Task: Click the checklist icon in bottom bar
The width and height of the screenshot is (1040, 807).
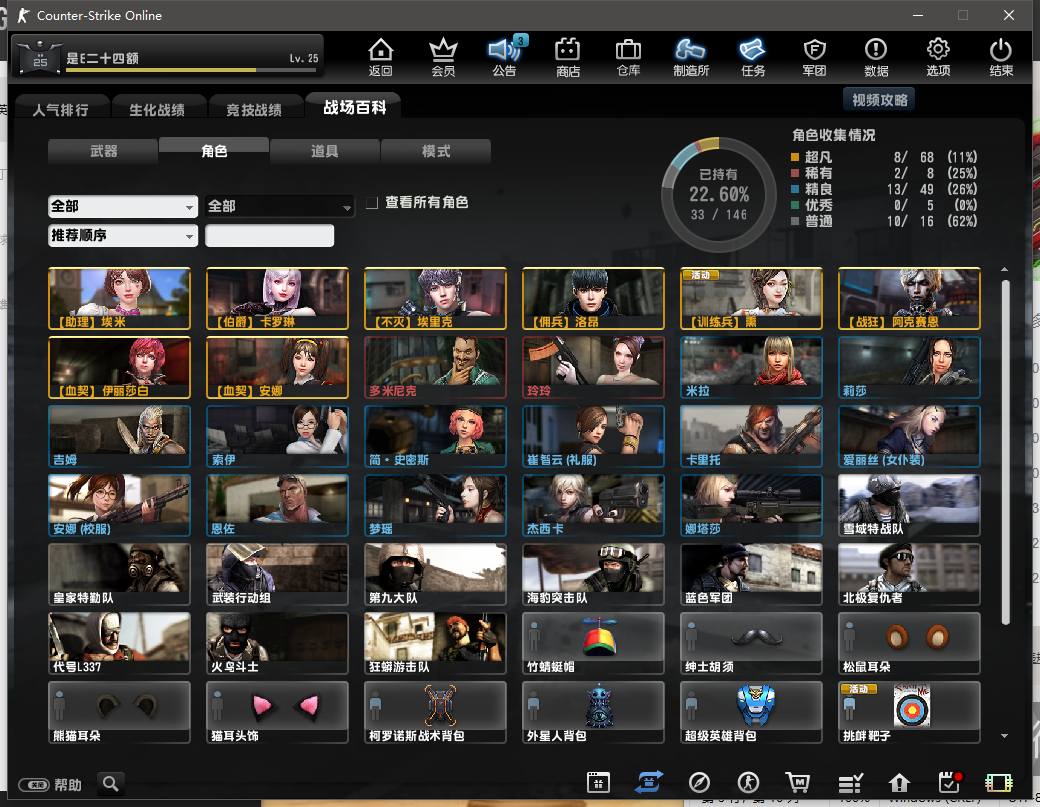Action: 850,783
